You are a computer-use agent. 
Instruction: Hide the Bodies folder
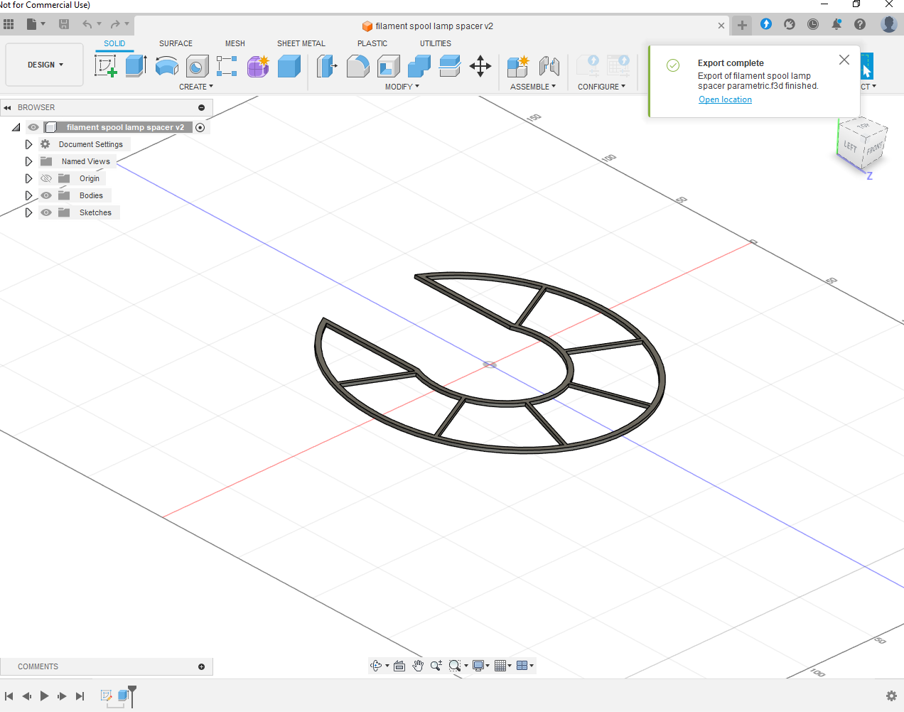pyautogui.click(x=46, y=195)
